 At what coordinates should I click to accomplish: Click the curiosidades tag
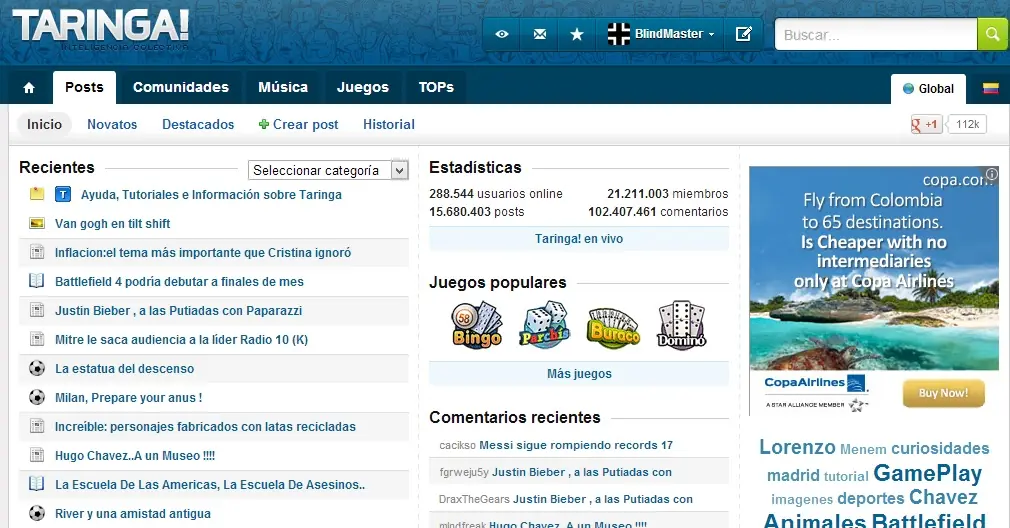click(x=940, y=448)
